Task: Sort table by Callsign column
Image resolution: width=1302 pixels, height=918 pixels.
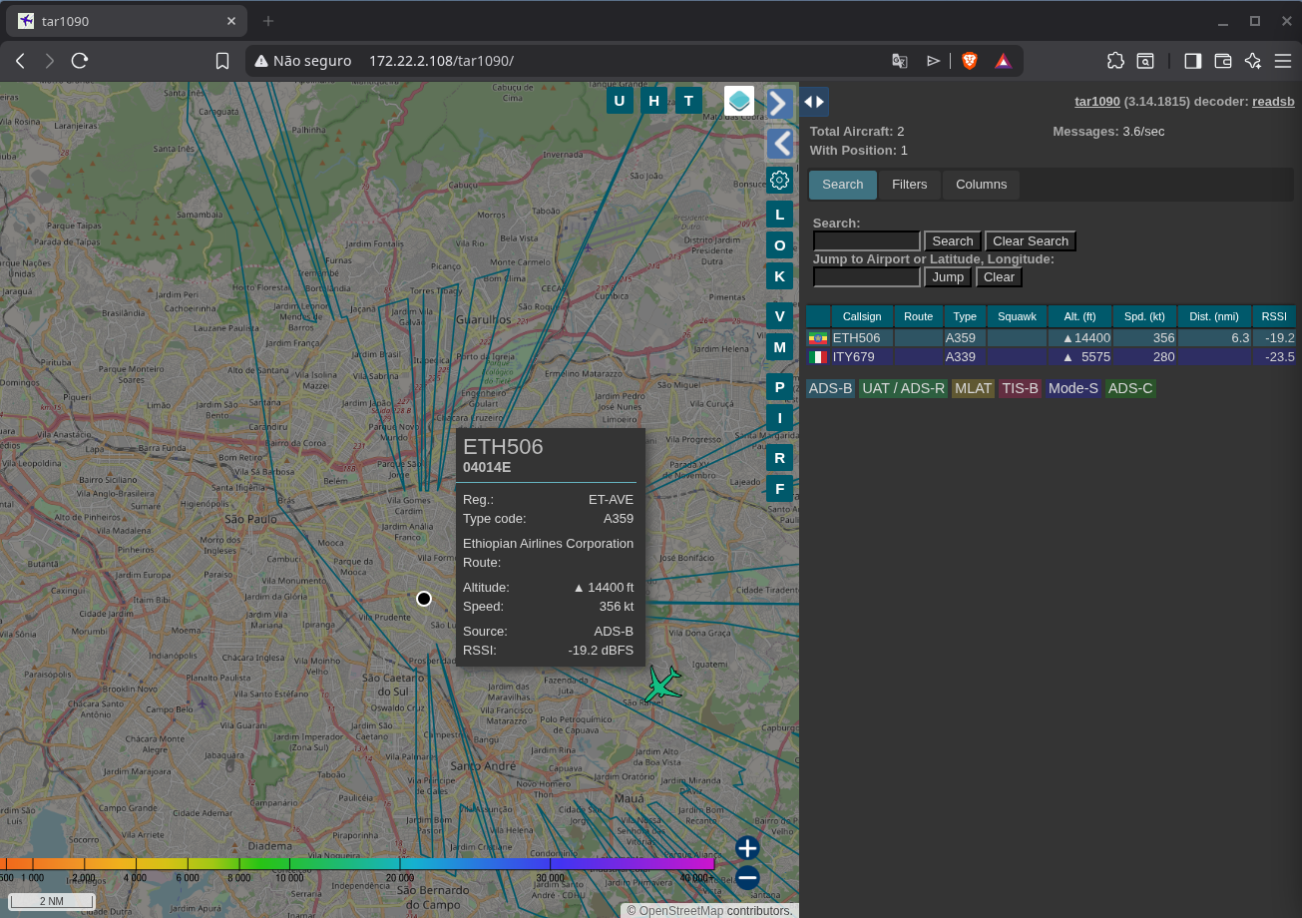Action: tap(862, 317)
